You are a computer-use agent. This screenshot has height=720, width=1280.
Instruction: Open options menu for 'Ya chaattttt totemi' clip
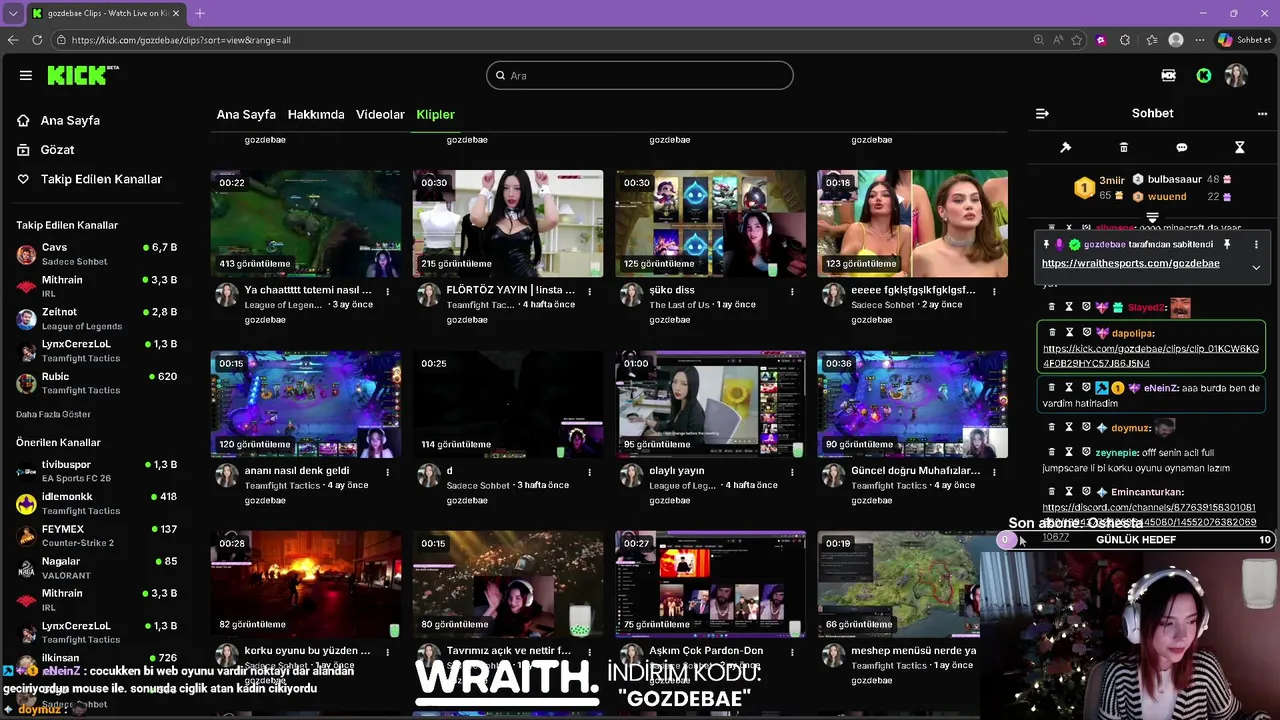click(388, 292)
